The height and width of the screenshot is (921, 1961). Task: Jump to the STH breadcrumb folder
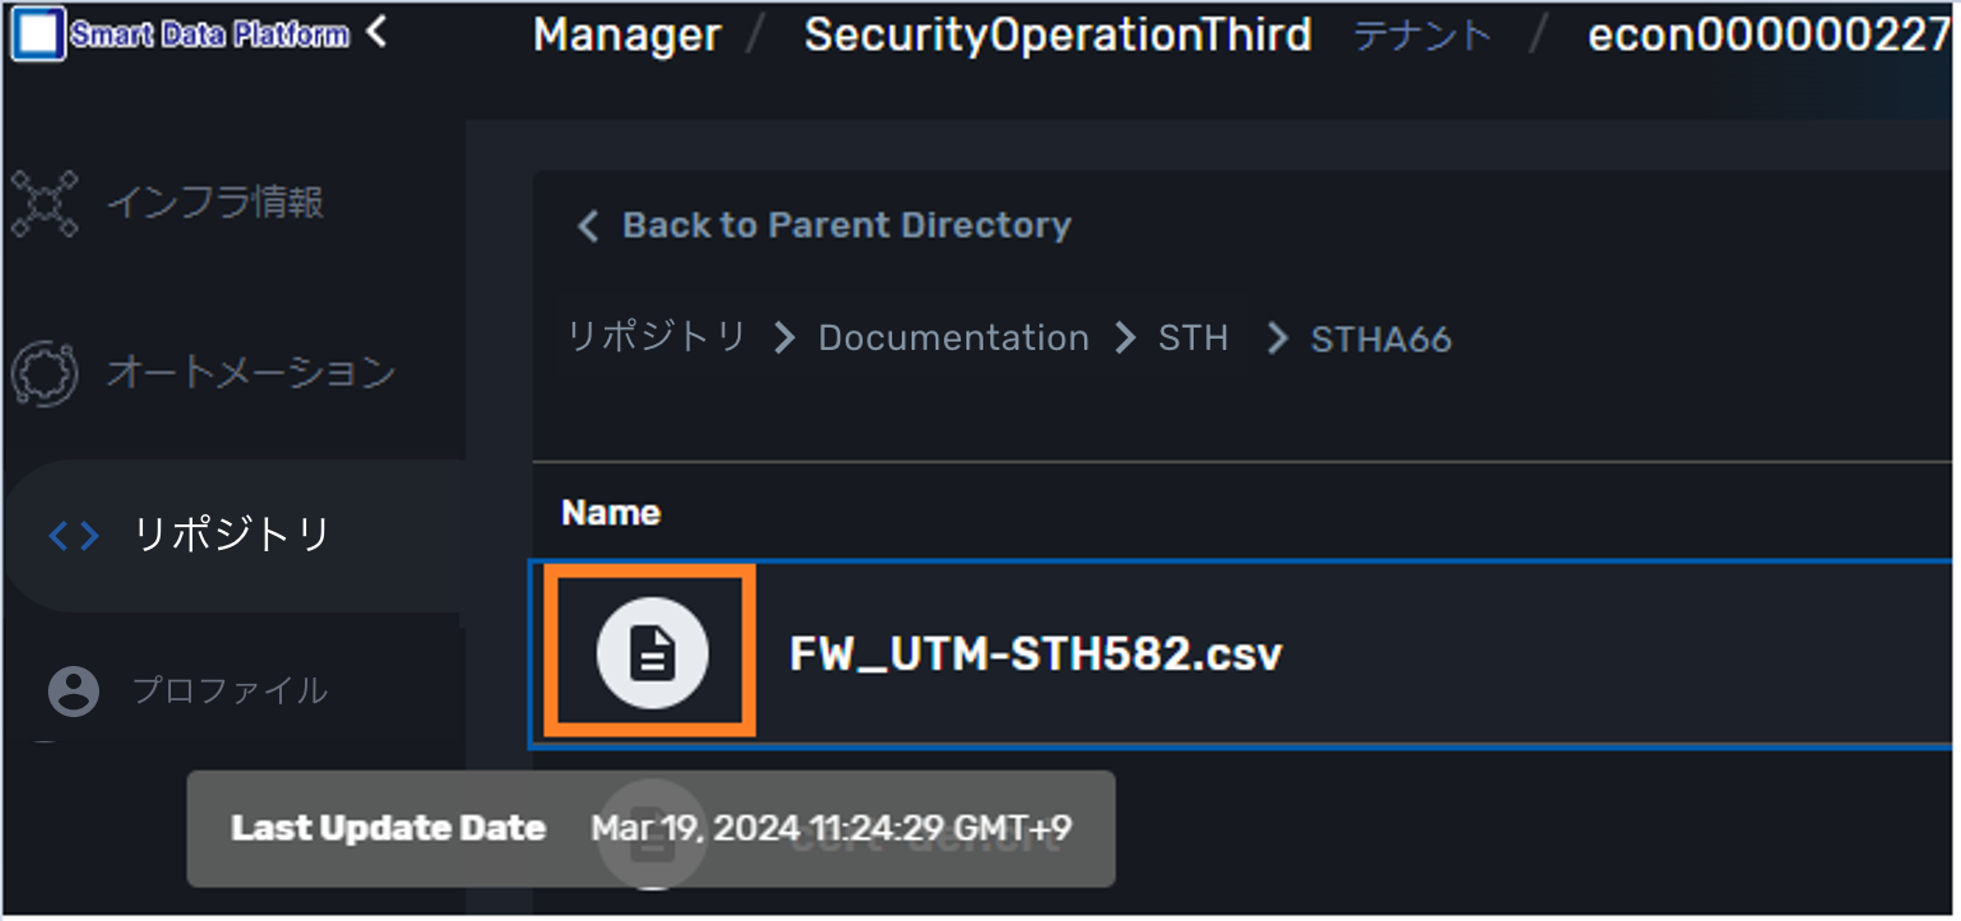[1193, 339]
